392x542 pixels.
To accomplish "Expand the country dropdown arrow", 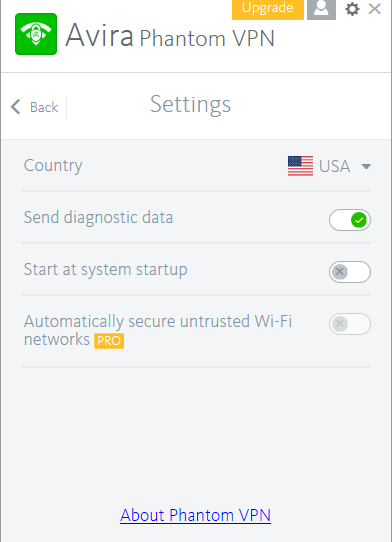I will click(366, 167).
